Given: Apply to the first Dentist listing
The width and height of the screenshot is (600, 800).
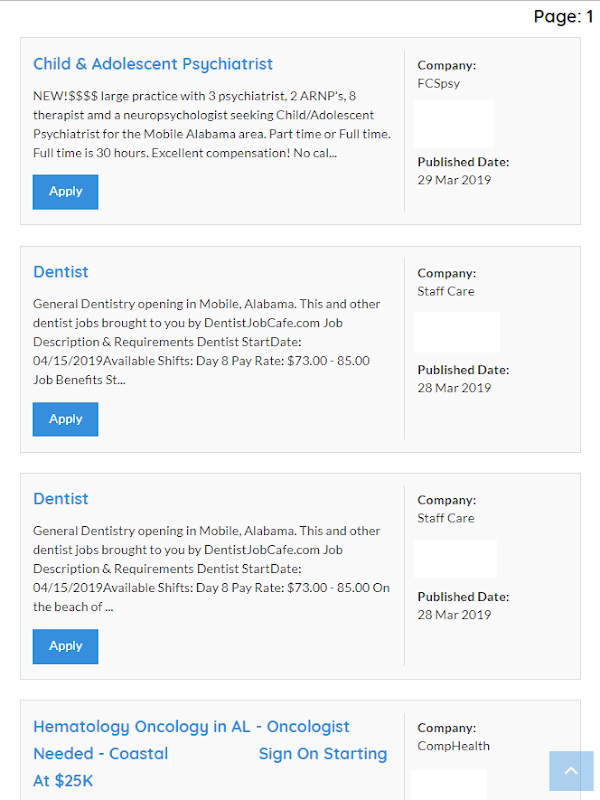Looking at the screenshot, I should coord(66,419).
